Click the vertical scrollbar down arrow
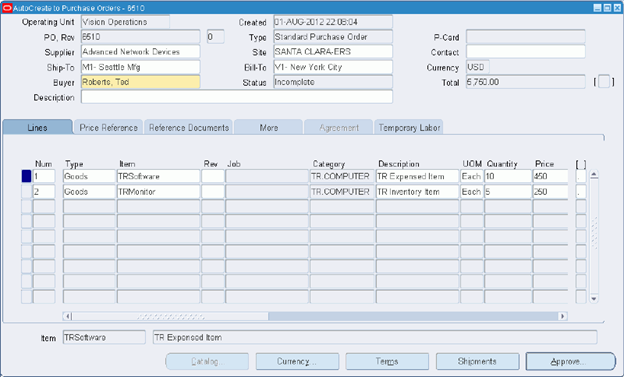 (x=594, y=299)
